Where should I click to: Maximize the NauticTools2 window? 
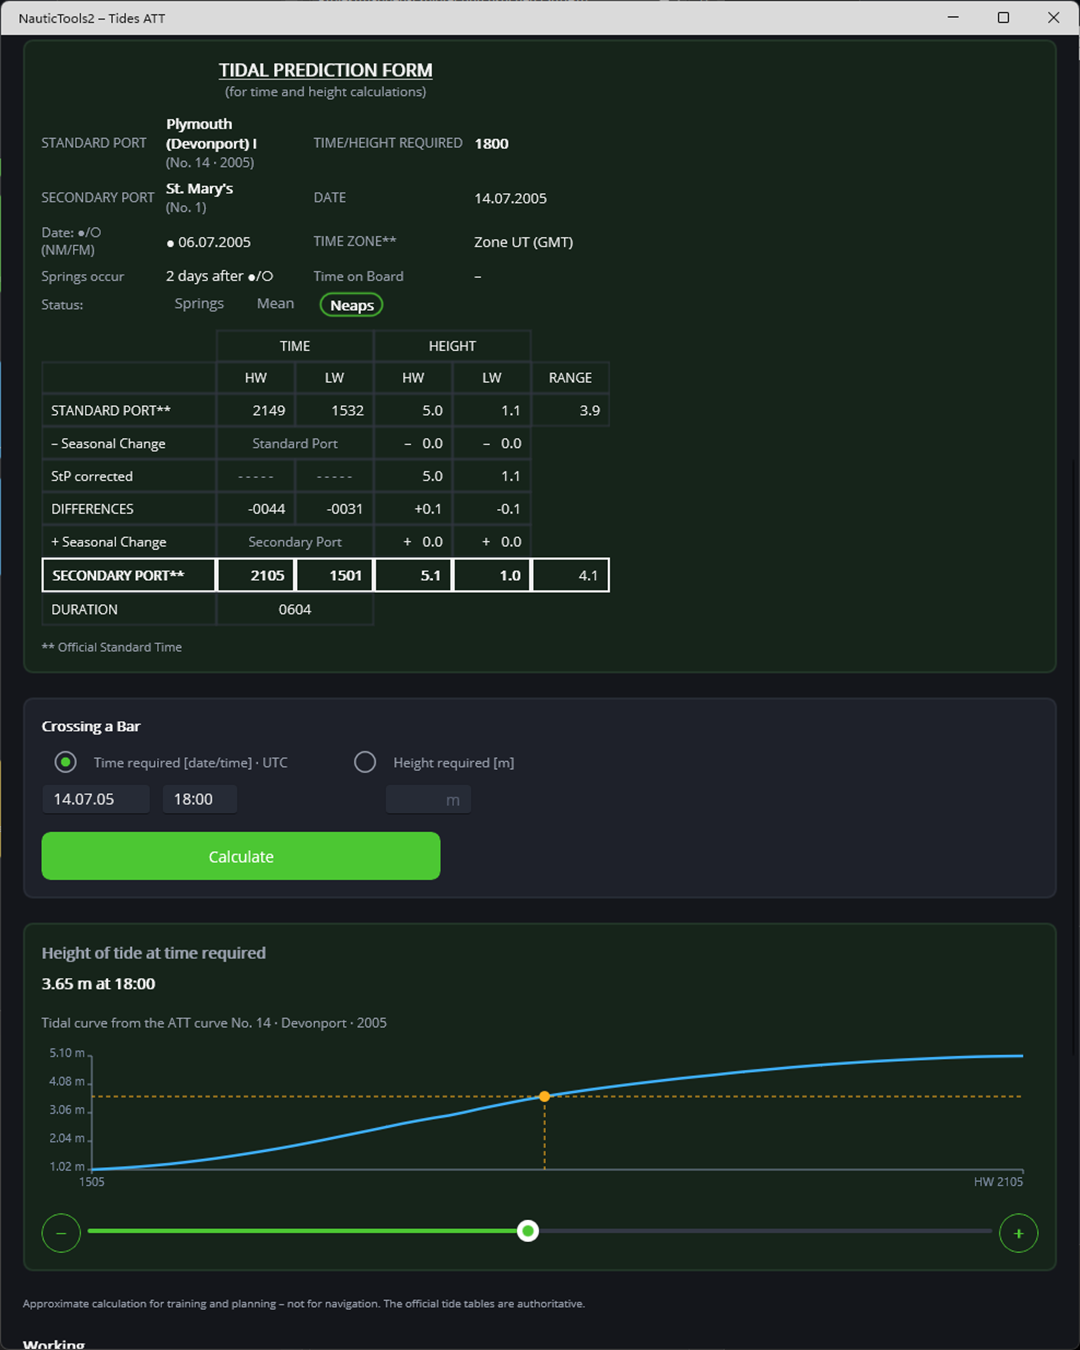coord(1003,17)
